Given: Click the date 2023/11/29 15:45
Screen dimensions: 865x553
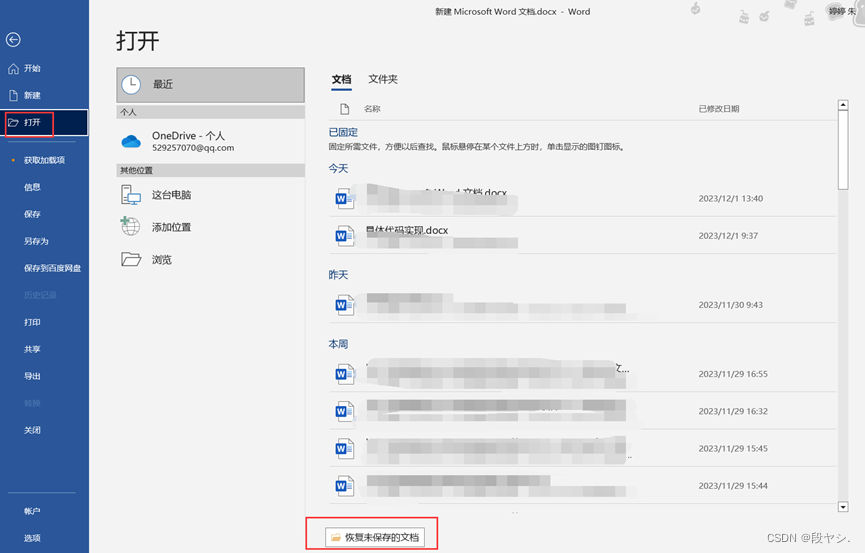Looking at the screenshot, I should (x=733, y=449).
